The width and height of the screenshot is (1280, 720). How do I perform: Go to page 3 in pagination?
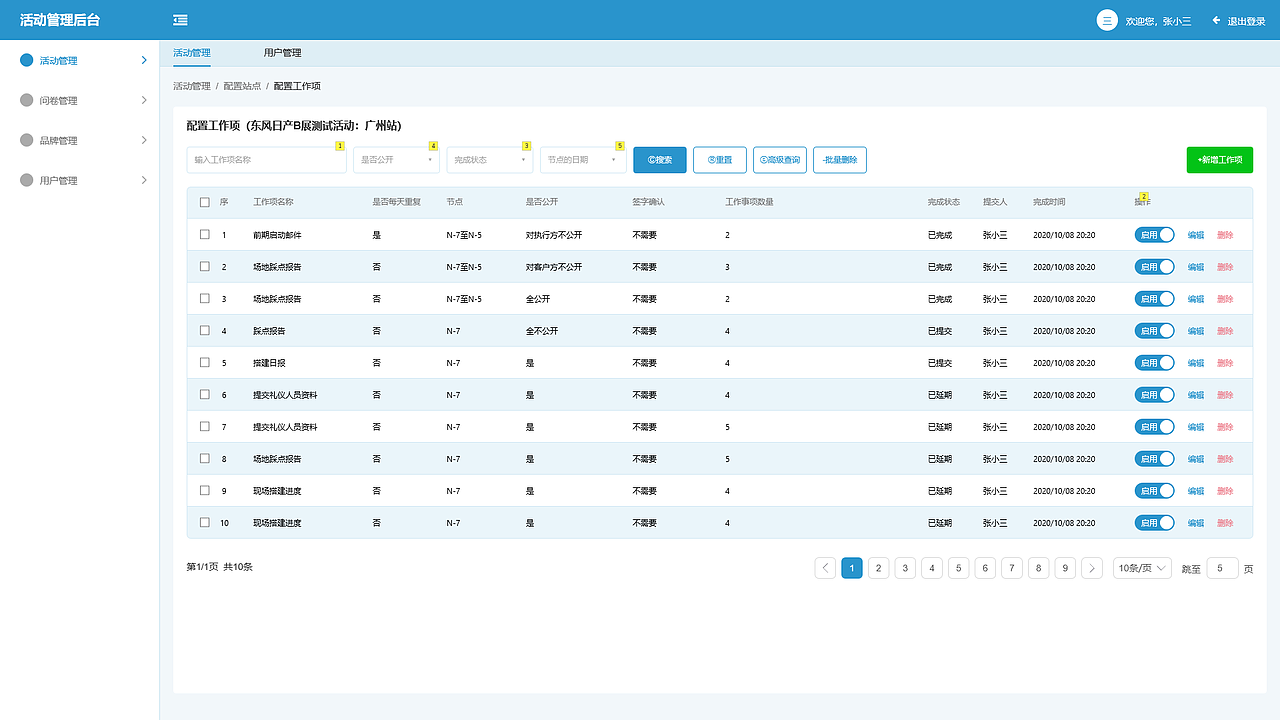click(x=905, y=568)
